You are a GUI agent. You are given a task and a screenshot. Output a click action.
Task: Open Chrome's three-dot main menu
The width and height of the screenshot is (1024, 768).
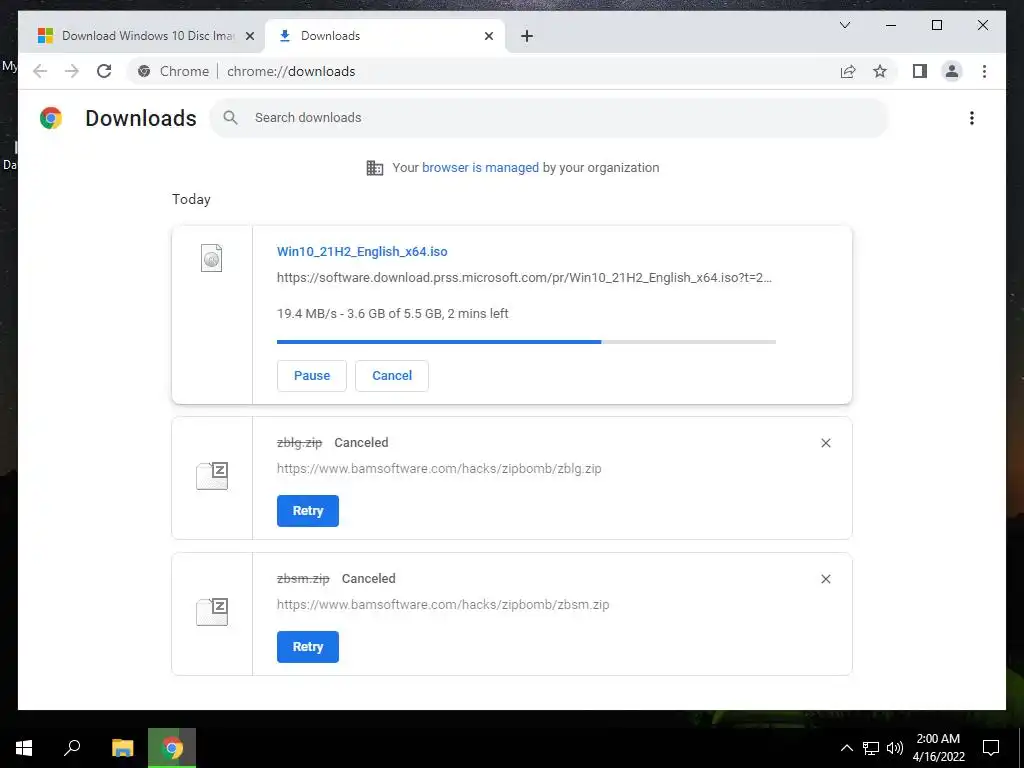pos(984,71)
